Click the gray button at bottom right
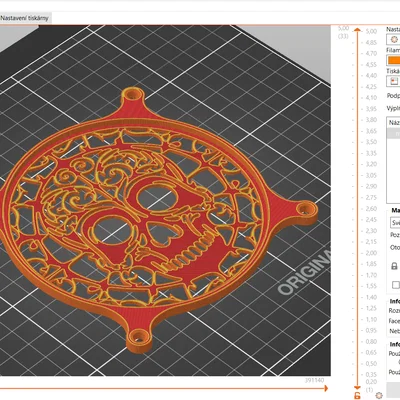Viewport: 400px width, 400px height. click(x=393, y=389)
